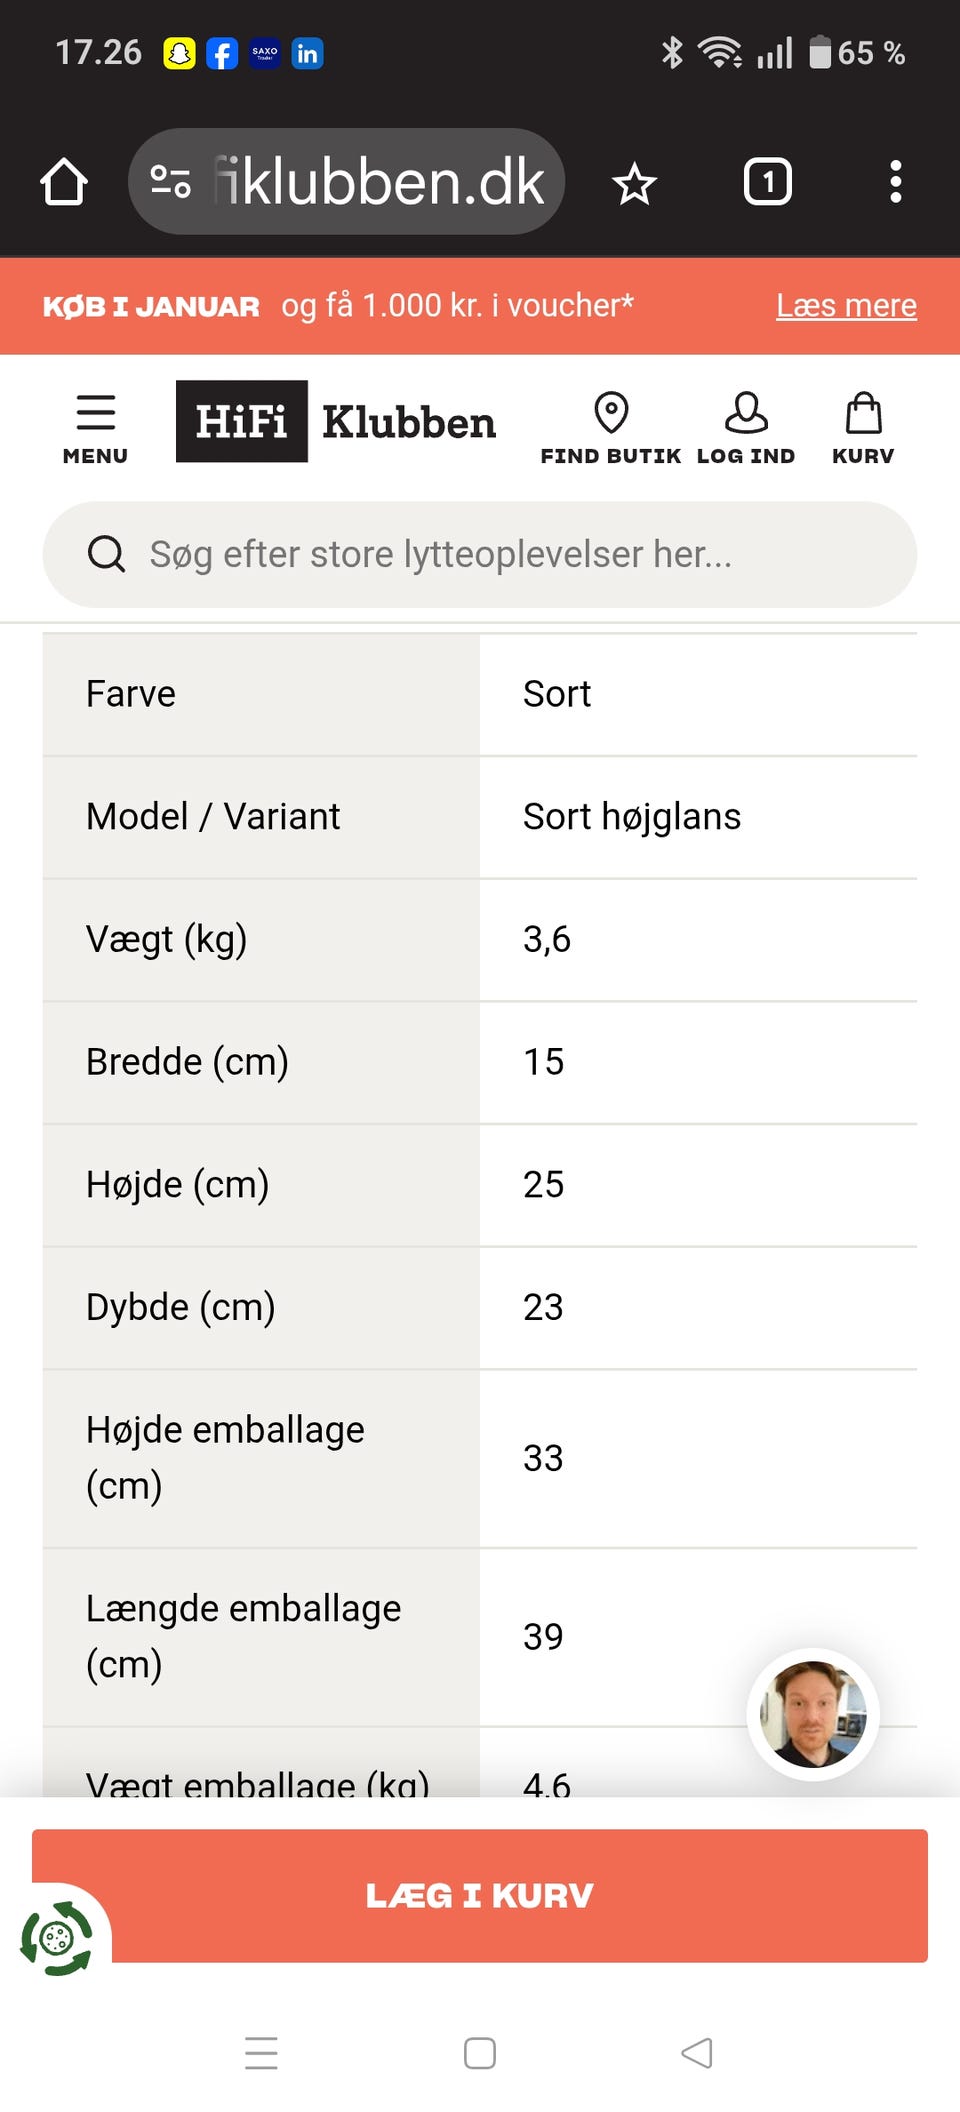The image size is (960, 2112).
Task: Bookmark page with the star icon
Action: tap(634, 184)
